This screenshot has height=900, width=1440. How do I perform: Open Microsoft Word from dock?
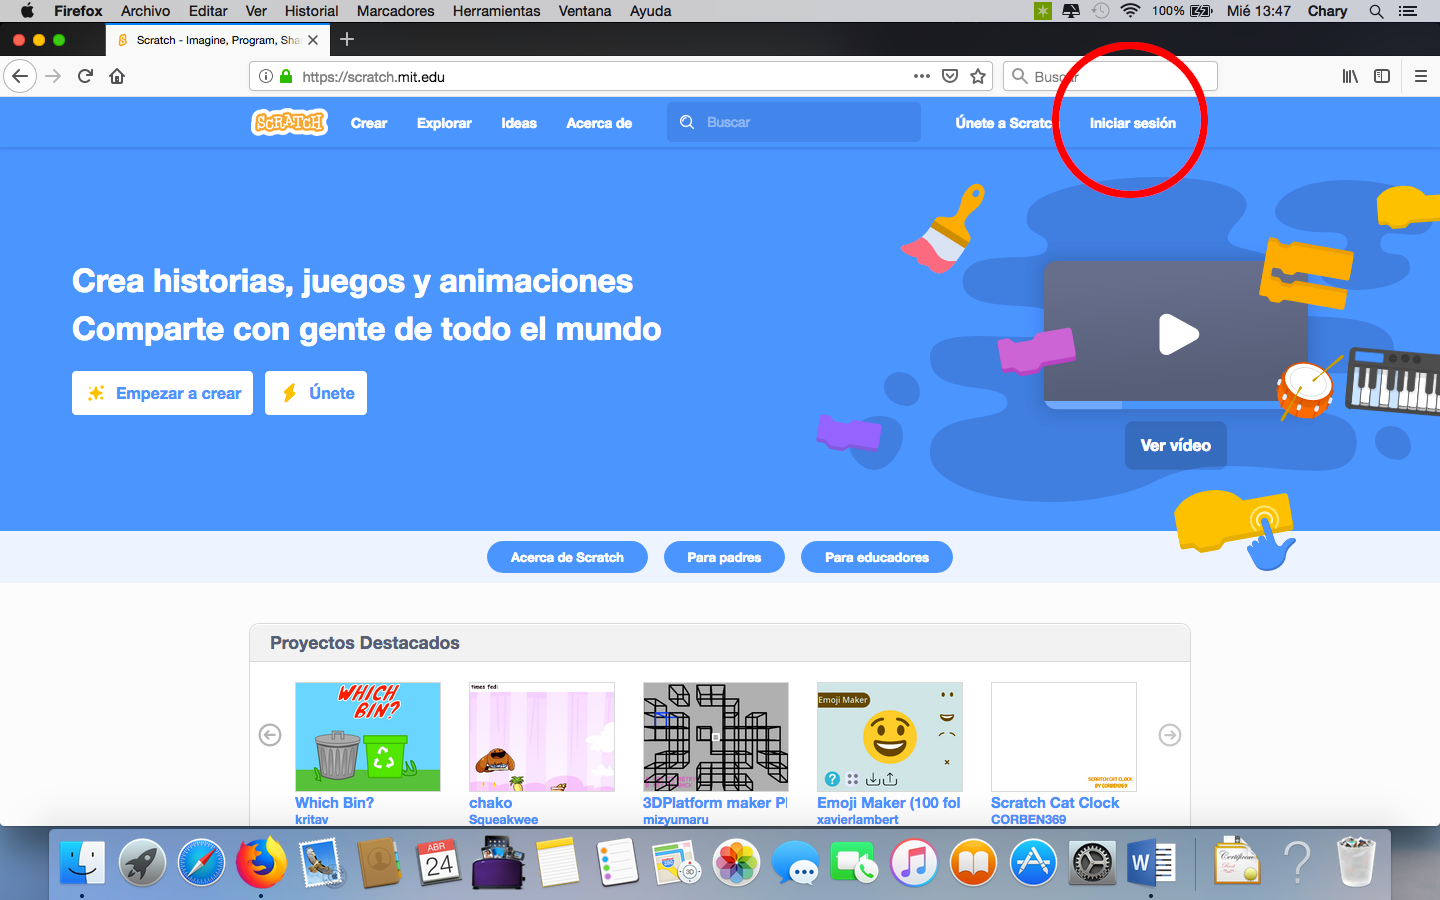tap(1151, 862)
